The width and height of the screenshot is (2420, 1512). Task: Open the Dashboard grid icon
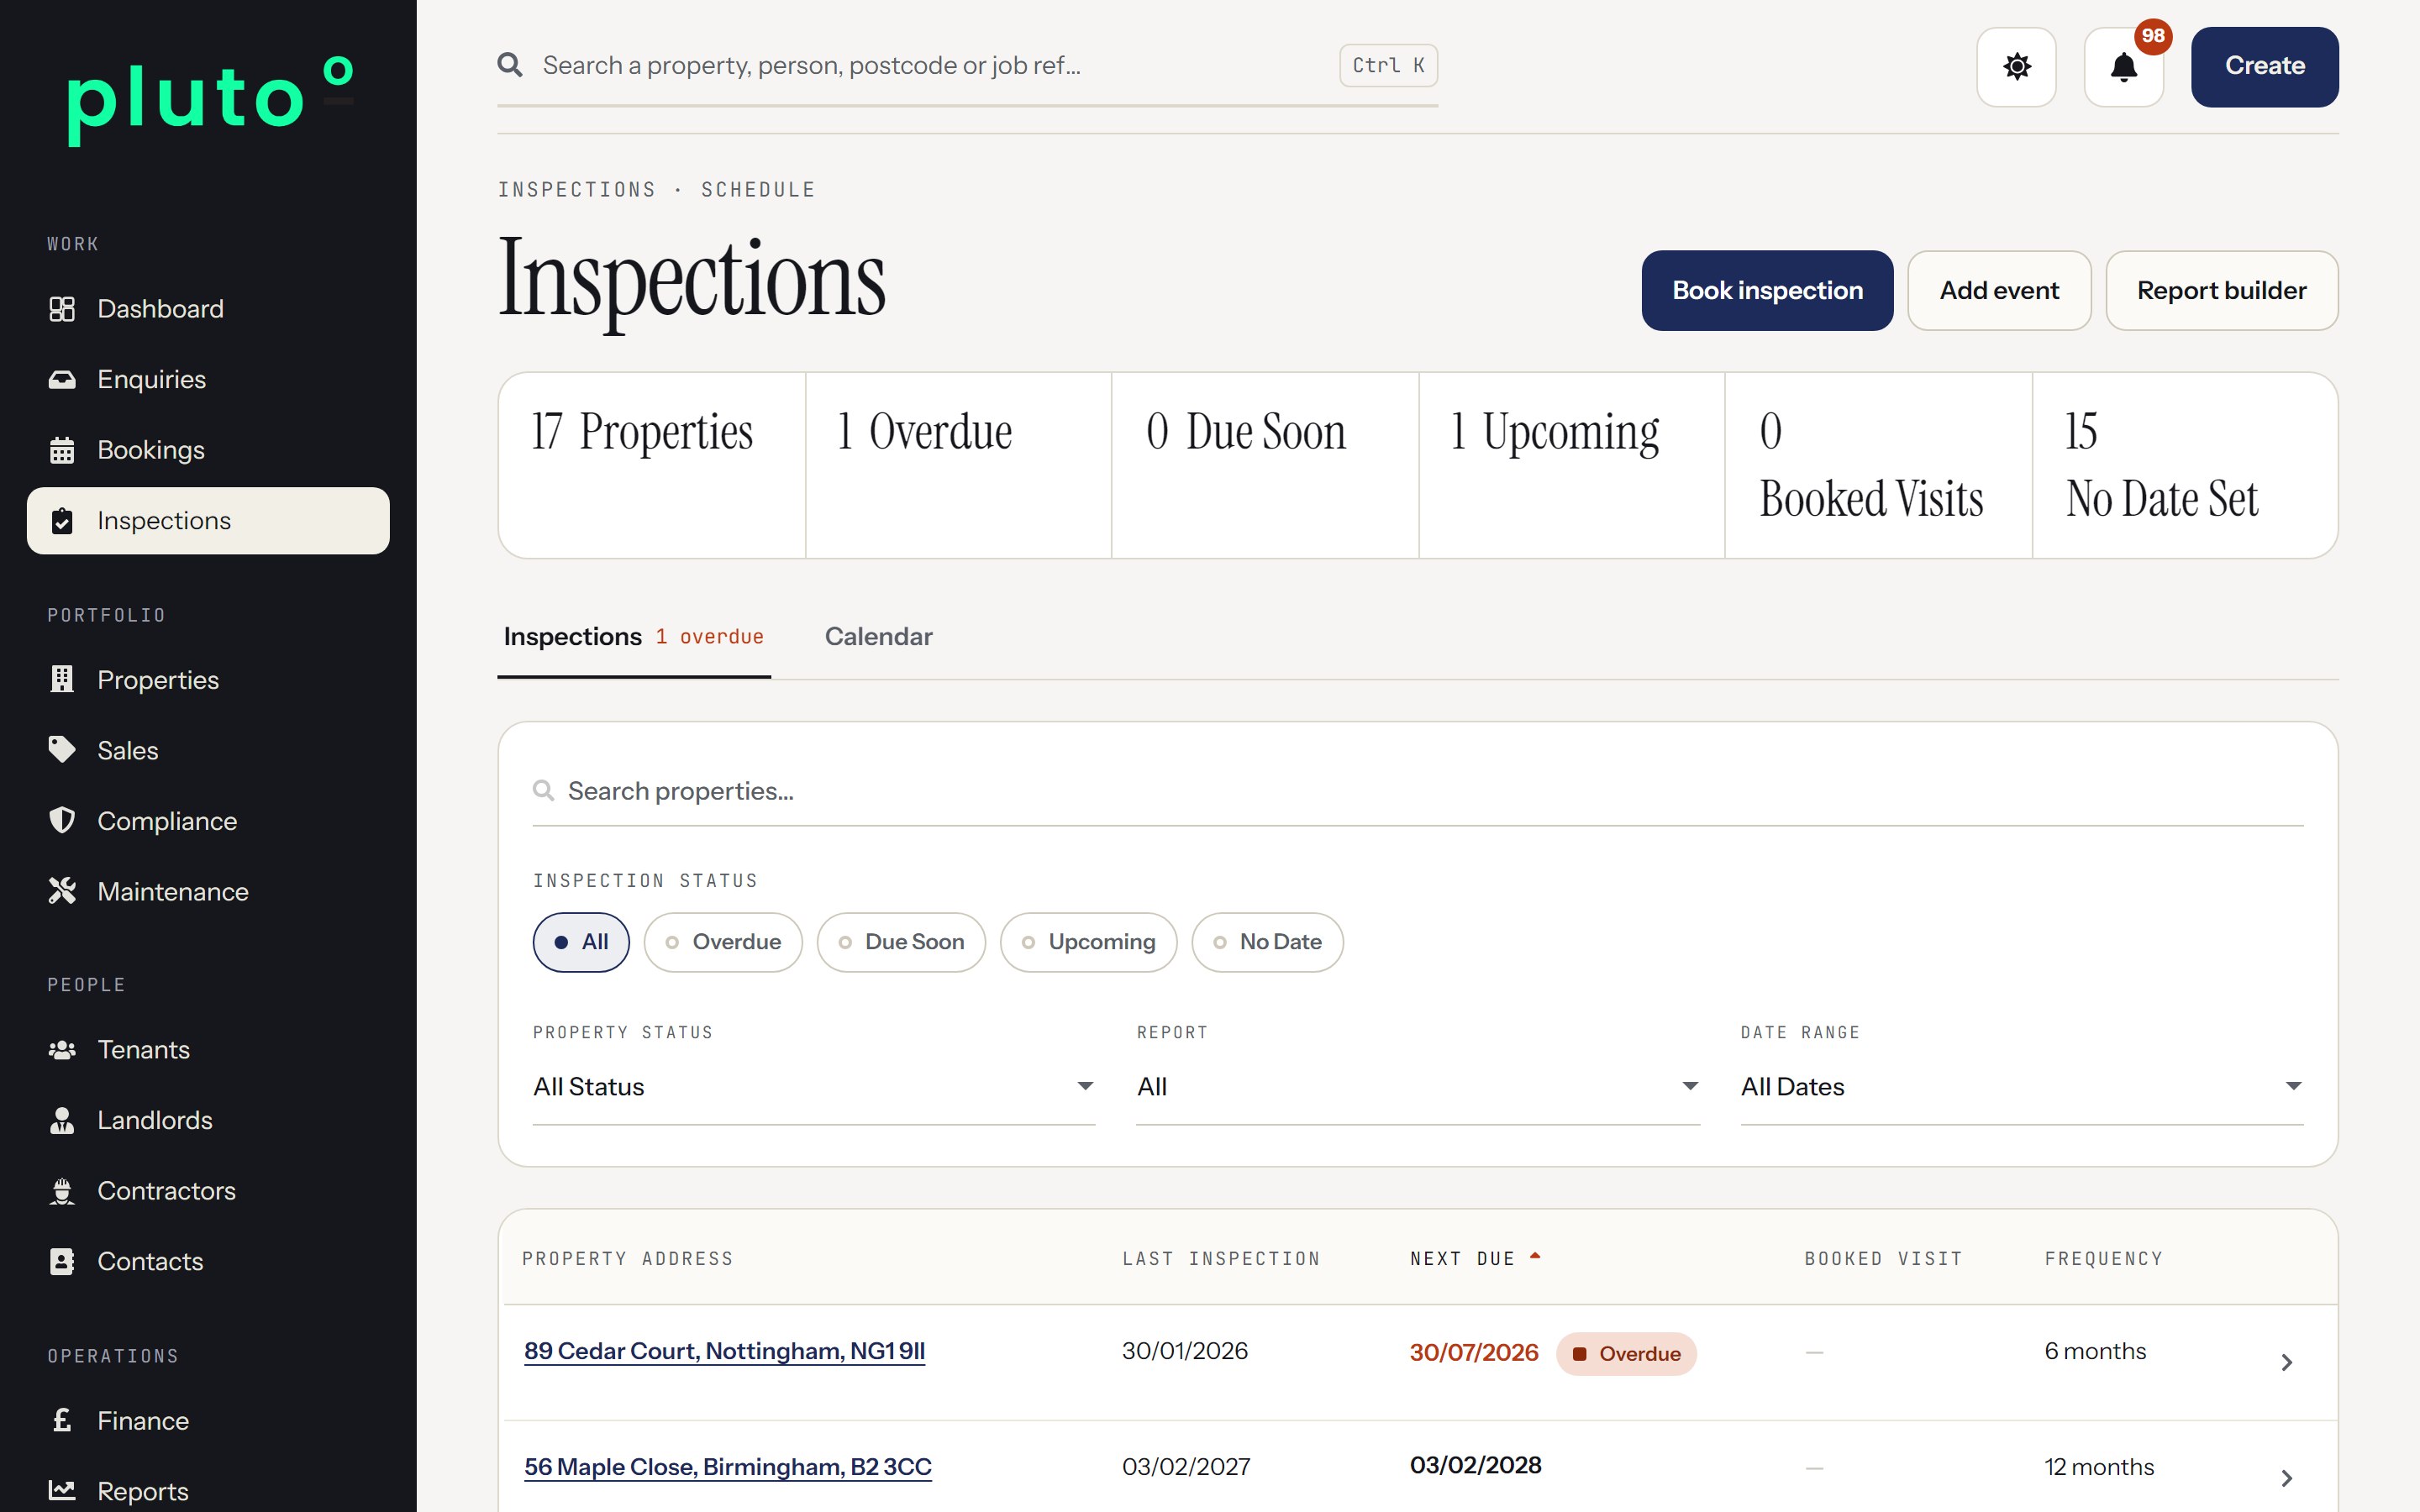pos(62,309)
